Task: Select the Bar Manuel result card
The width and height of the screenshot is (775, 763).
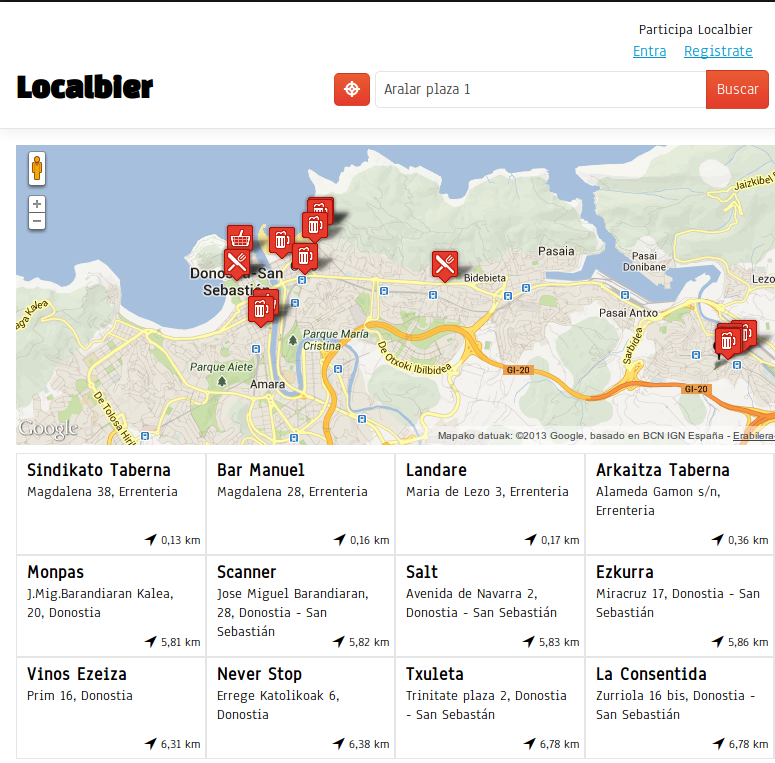Action: (300, 502)
